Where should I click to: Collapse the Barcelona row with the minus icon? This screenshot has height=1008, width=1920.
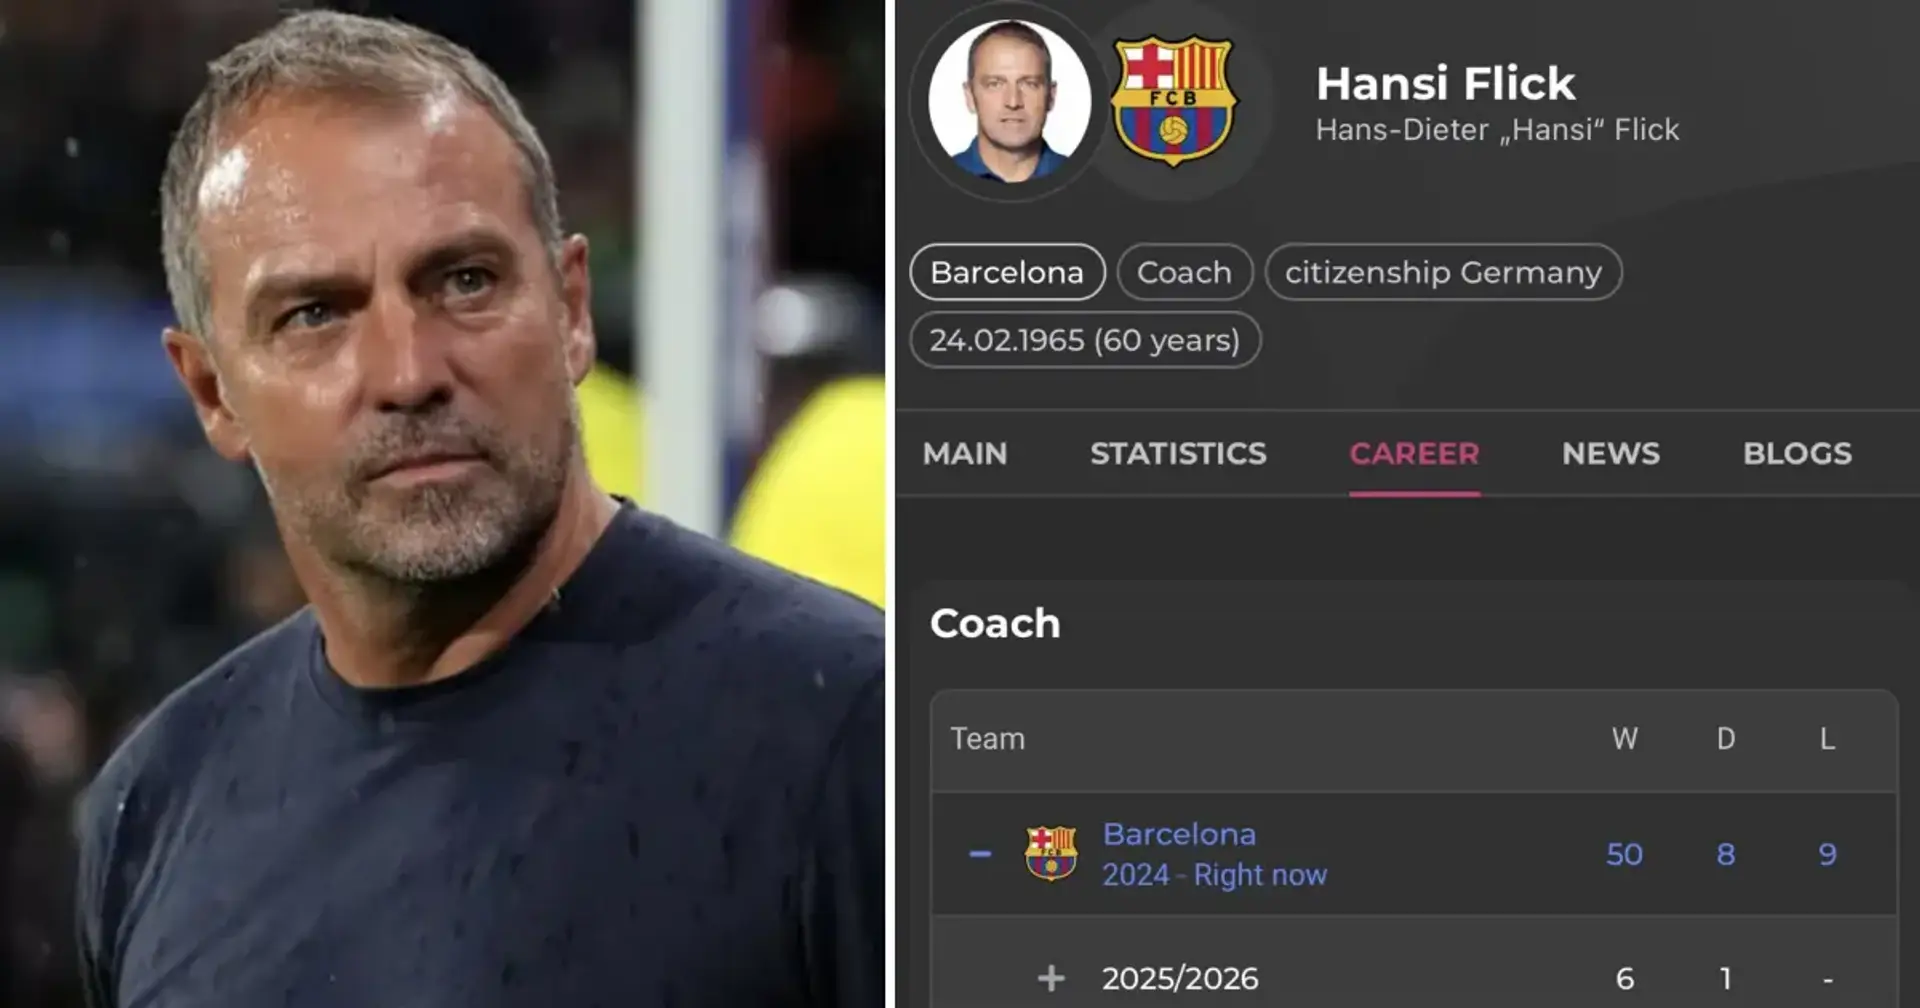tap(980, 854)
